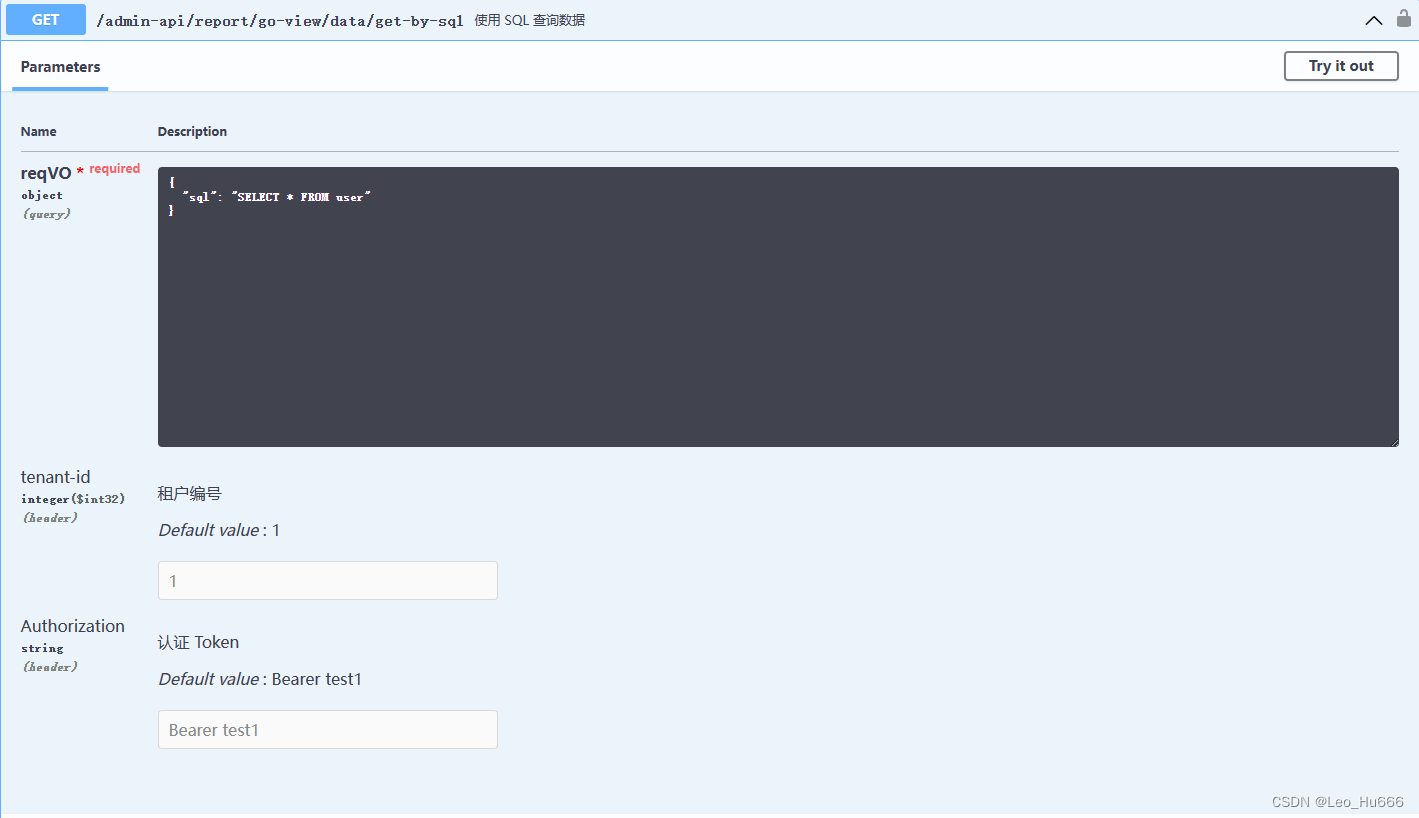Collapse the endpoint with the up chevron
This screenshot has height=818, width=1419.
click(1374, 20)
